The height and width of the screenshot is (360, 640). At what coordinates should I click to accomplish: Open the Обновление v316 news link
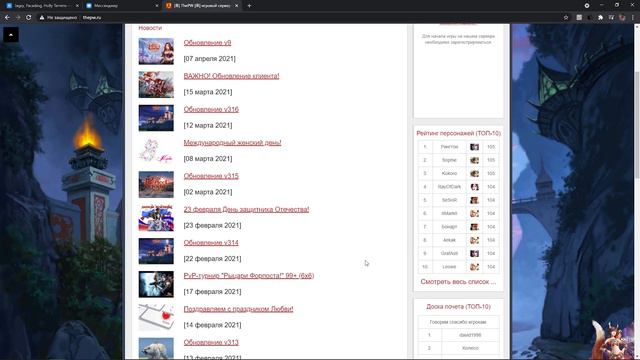[x=211, y=109]
